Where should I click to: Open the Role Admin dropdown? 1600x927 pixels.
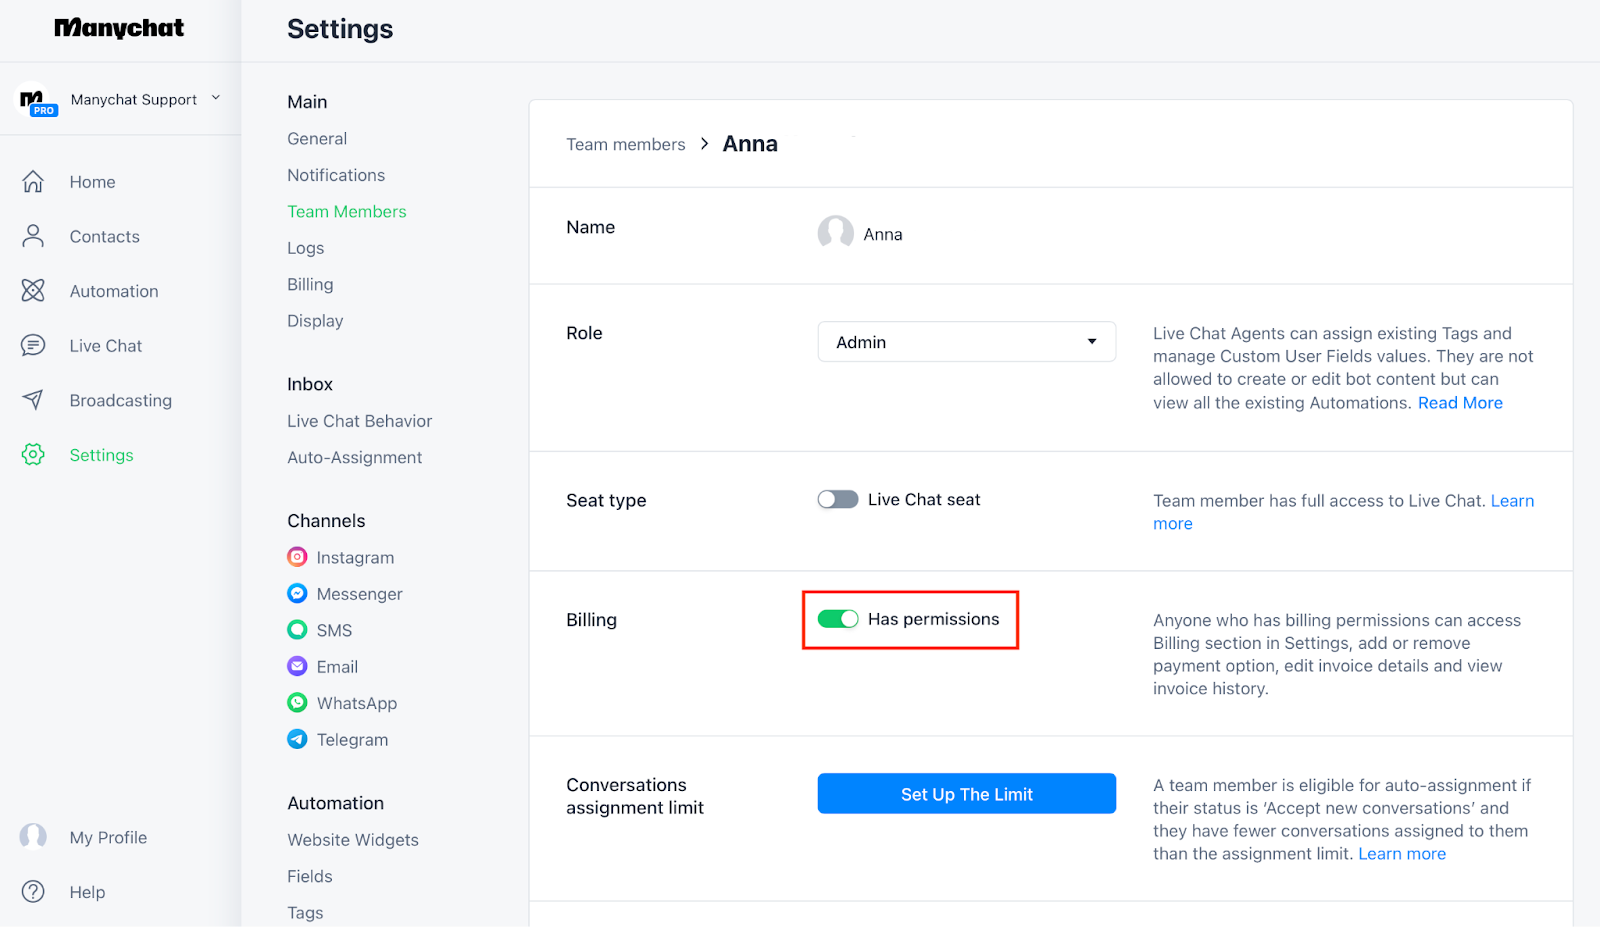(966, 342)
